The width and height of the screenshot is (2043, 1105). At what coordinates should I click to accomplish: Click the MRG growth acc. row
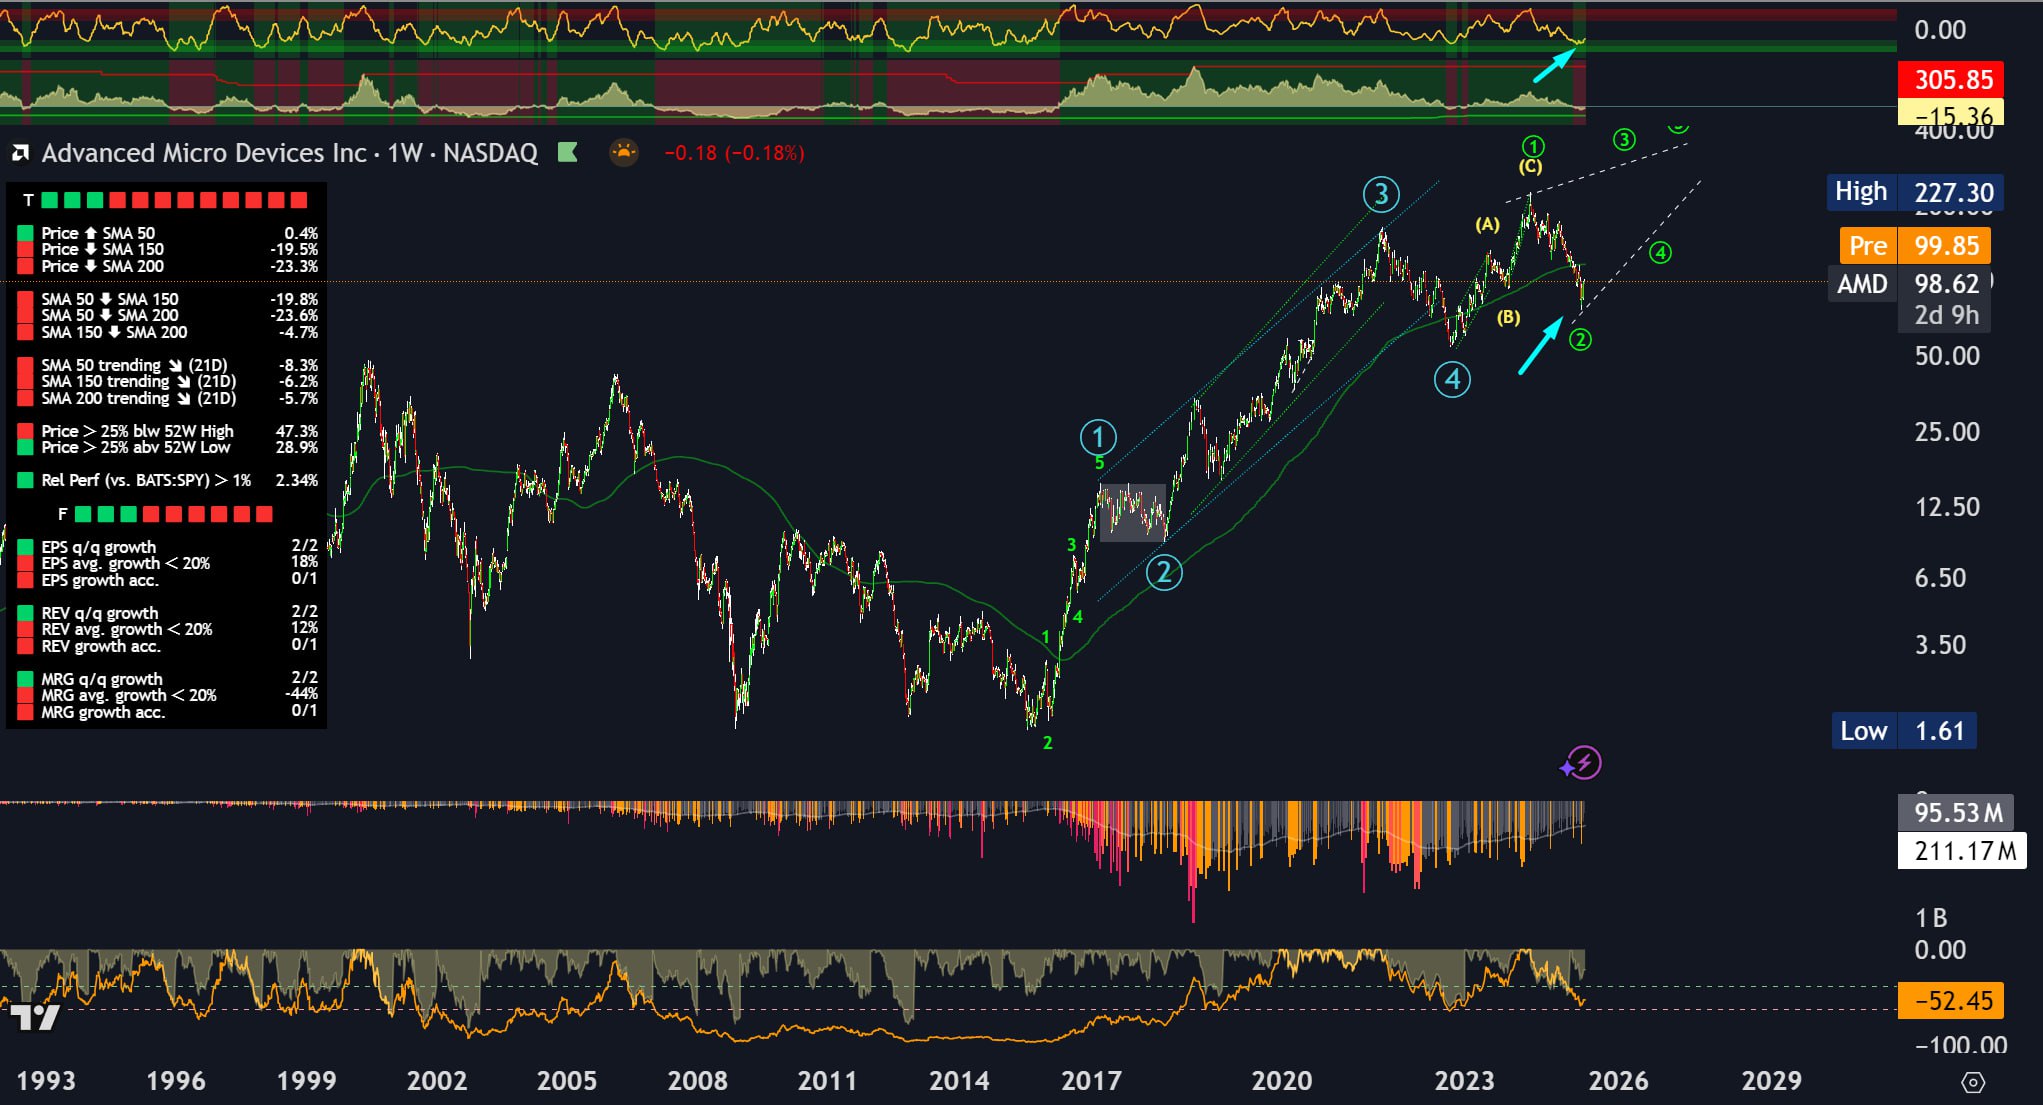pos(168,712)
